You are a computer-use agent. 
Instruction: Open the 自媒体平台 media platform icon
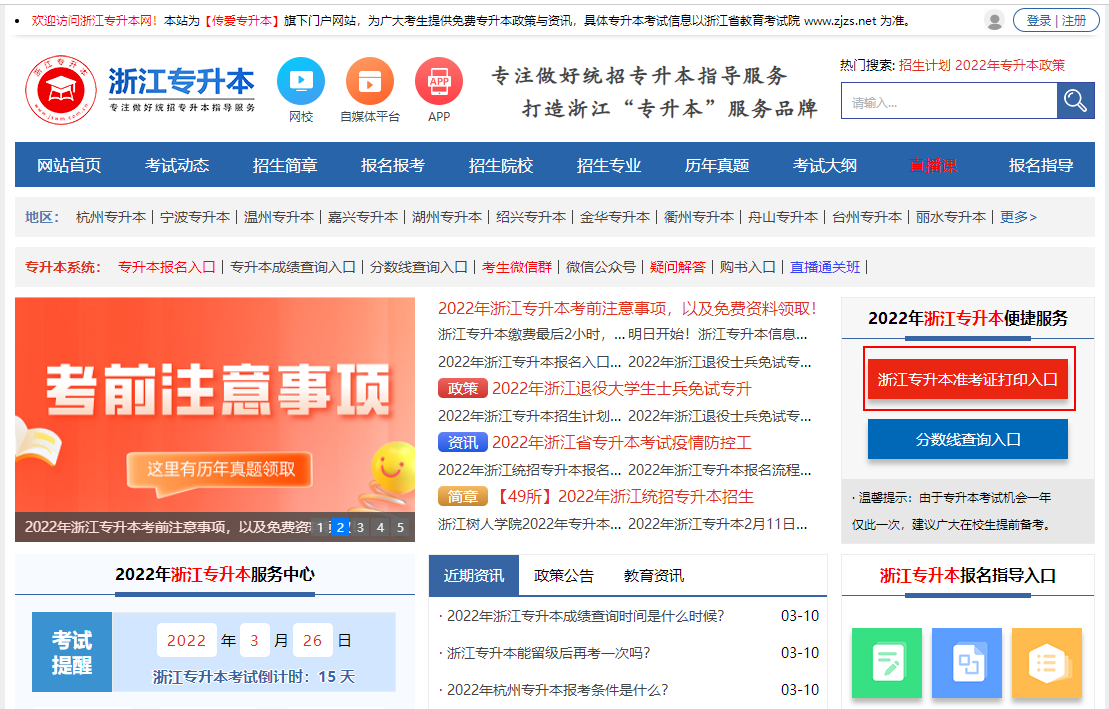click(x=370, y=83)
